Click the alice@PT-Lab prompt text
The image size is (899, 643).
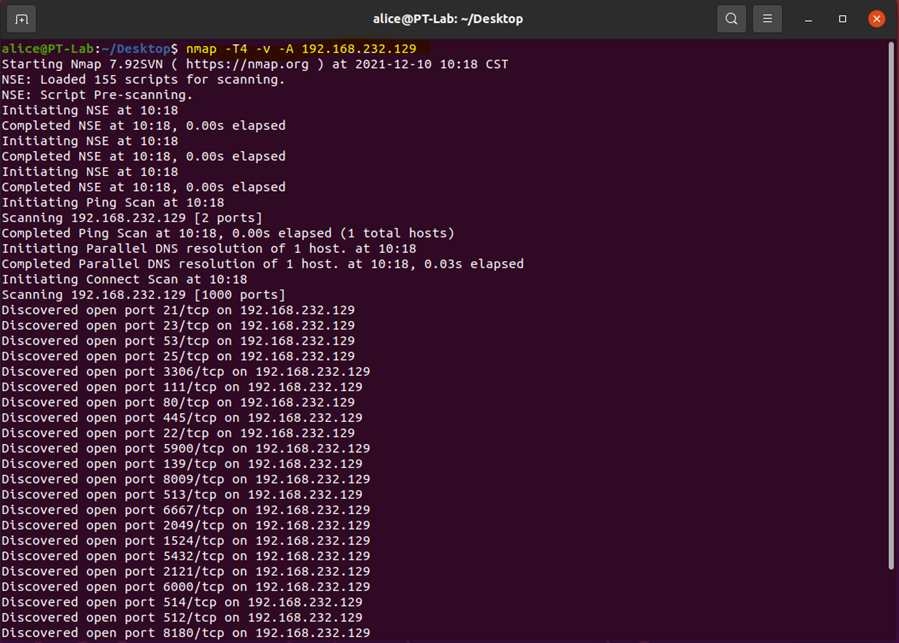click(x=48, y=49)
